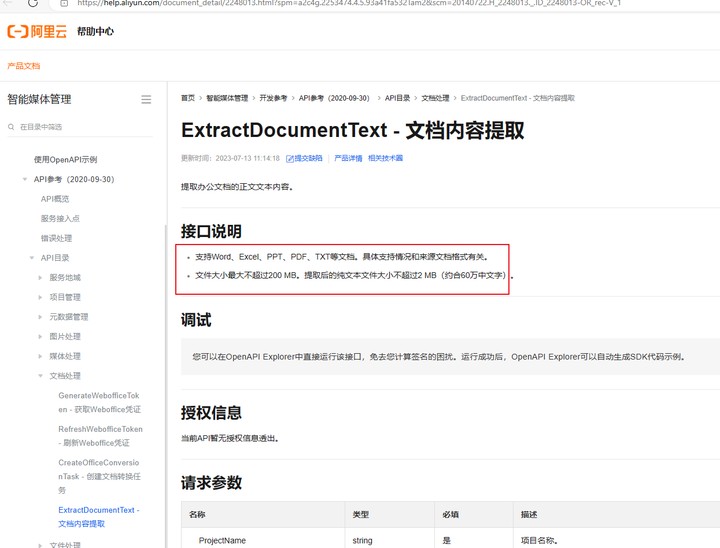The height and width of the screenshot is (548, 720).
Task: Open the 产品详情 link
Action: (x=348, y=158)
